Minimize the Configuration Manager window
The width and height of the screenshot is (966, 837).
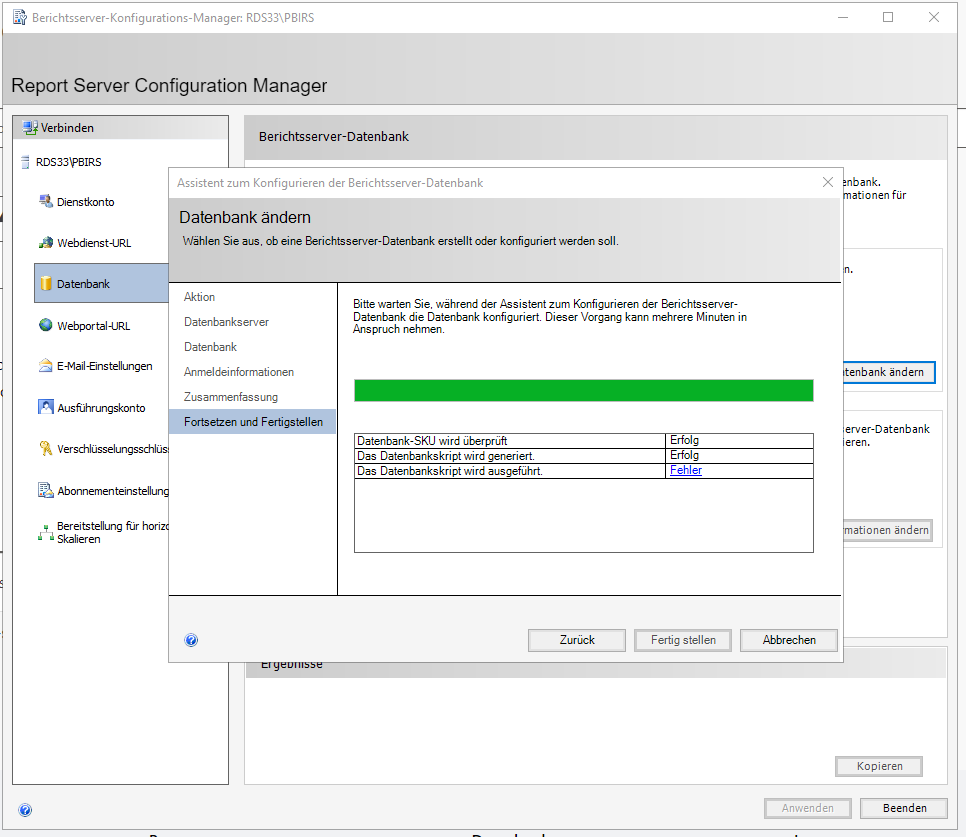tap(843, 17)
